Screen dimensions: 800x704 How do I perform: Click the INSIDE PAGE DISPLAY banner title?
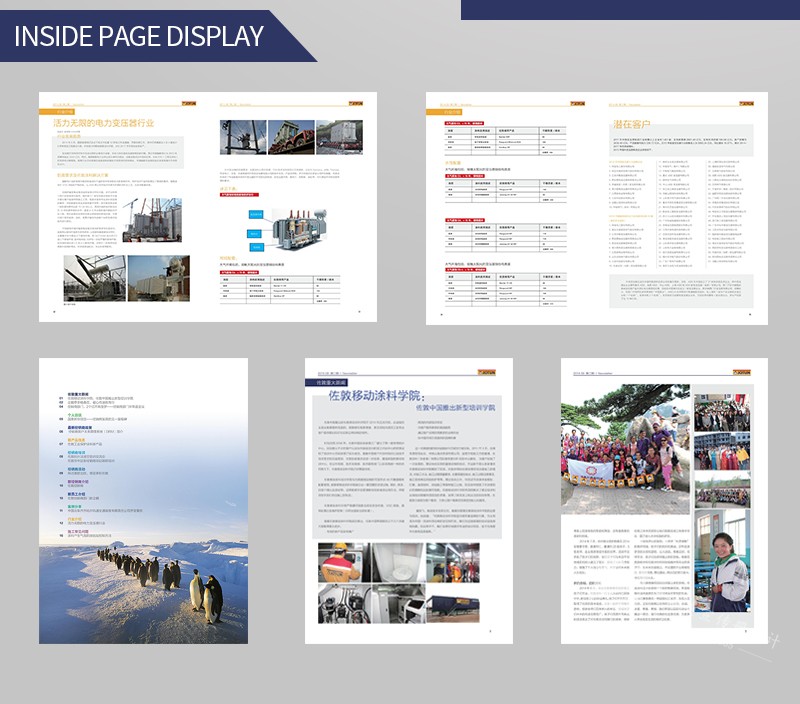click(139, 36)
